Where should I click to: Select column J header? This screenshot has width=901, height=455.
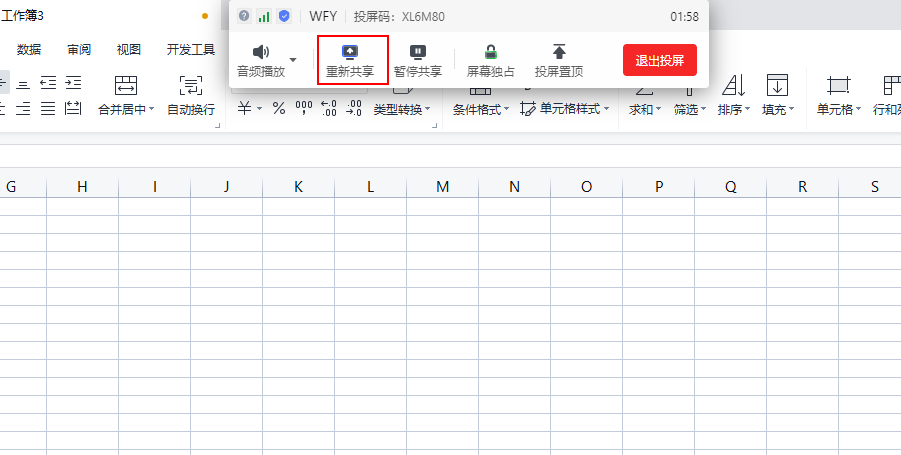(226, 187)
